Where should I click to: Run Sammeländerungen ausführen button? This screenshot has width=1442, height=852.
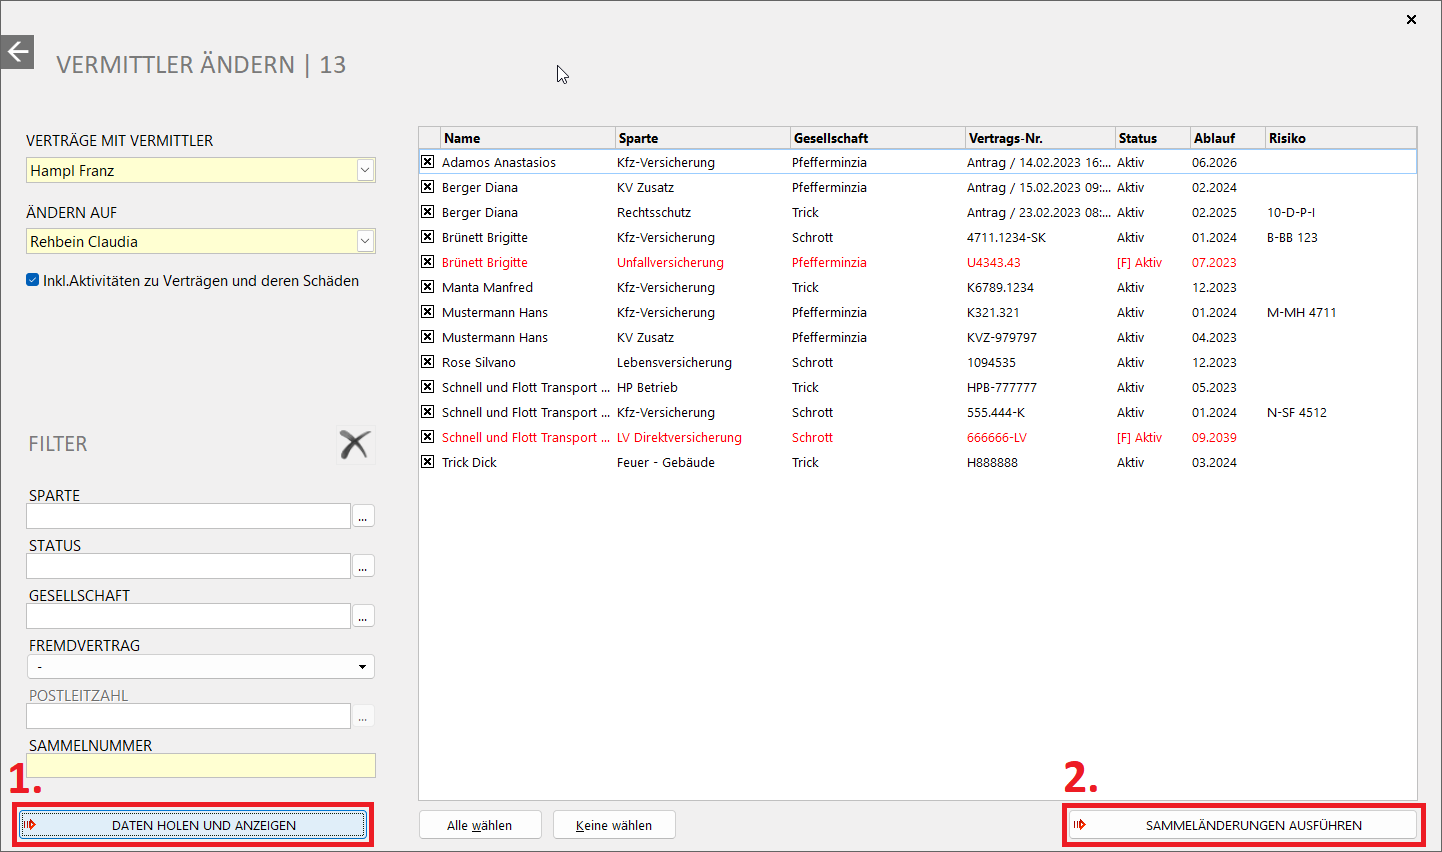coord(1244,825)
